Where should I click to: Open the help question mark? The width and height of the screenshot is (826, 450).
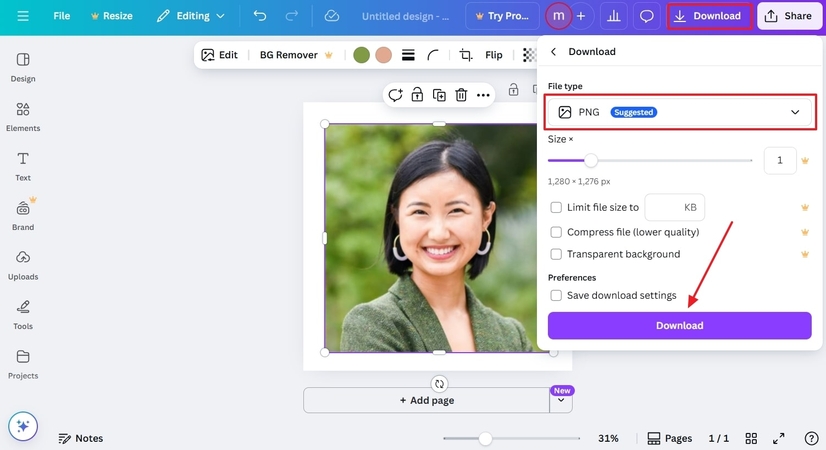pyautogui.click(x=811, y=438)
